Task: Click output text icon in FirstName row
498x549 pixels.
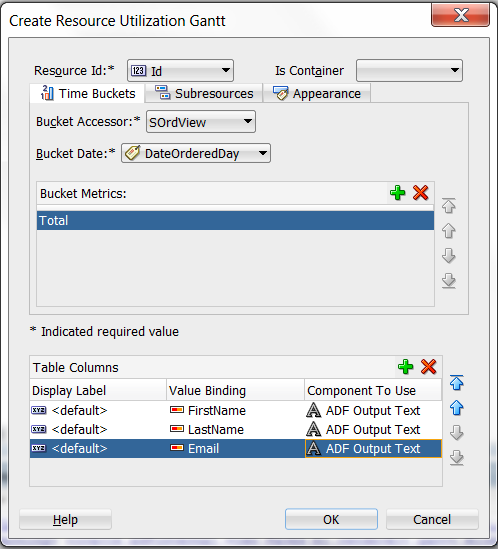Action: [314, 410]
